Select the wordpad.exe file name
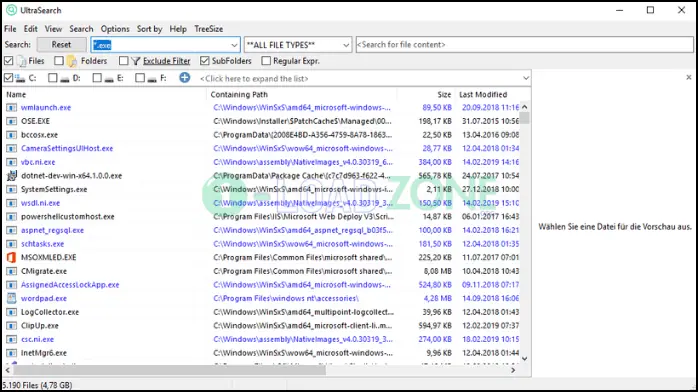This screenshot has width=698, height=392. click(x=44, y=299)
